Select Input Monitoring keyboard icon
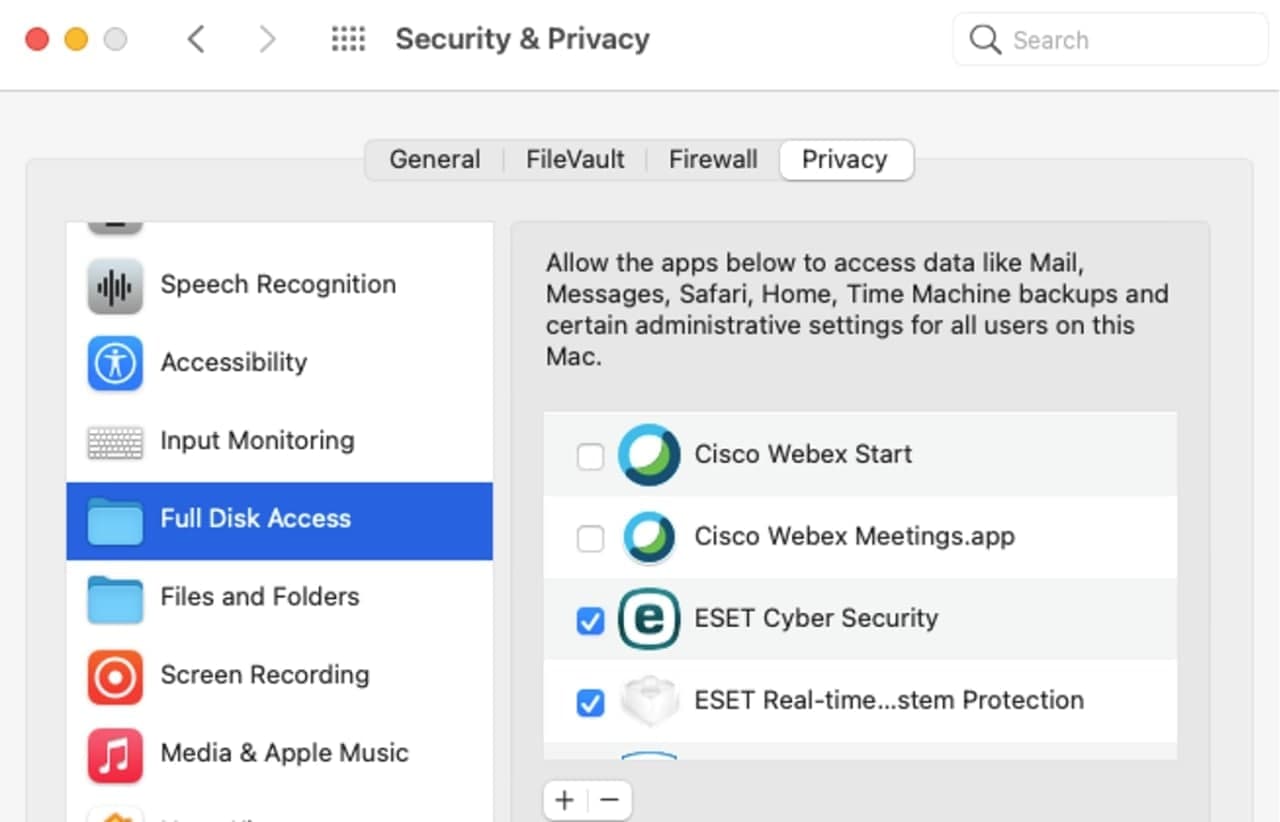Screen dimensions: 1280x822 (x=115, y=442)
